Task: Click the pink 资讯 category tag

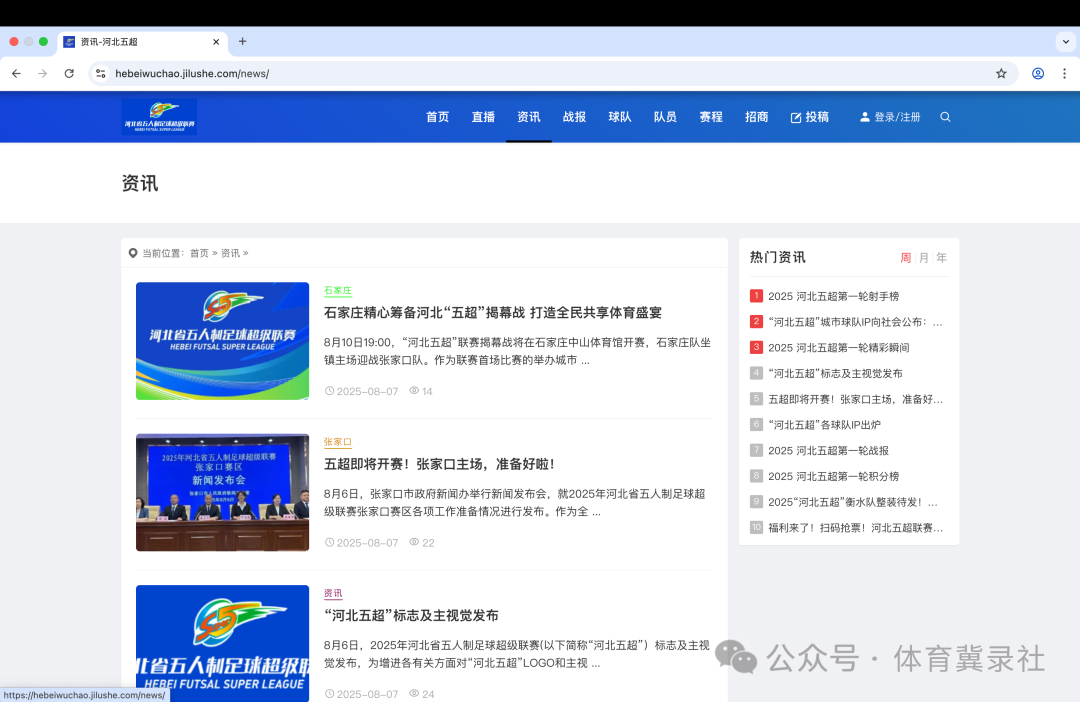Action: pos(333,593)
